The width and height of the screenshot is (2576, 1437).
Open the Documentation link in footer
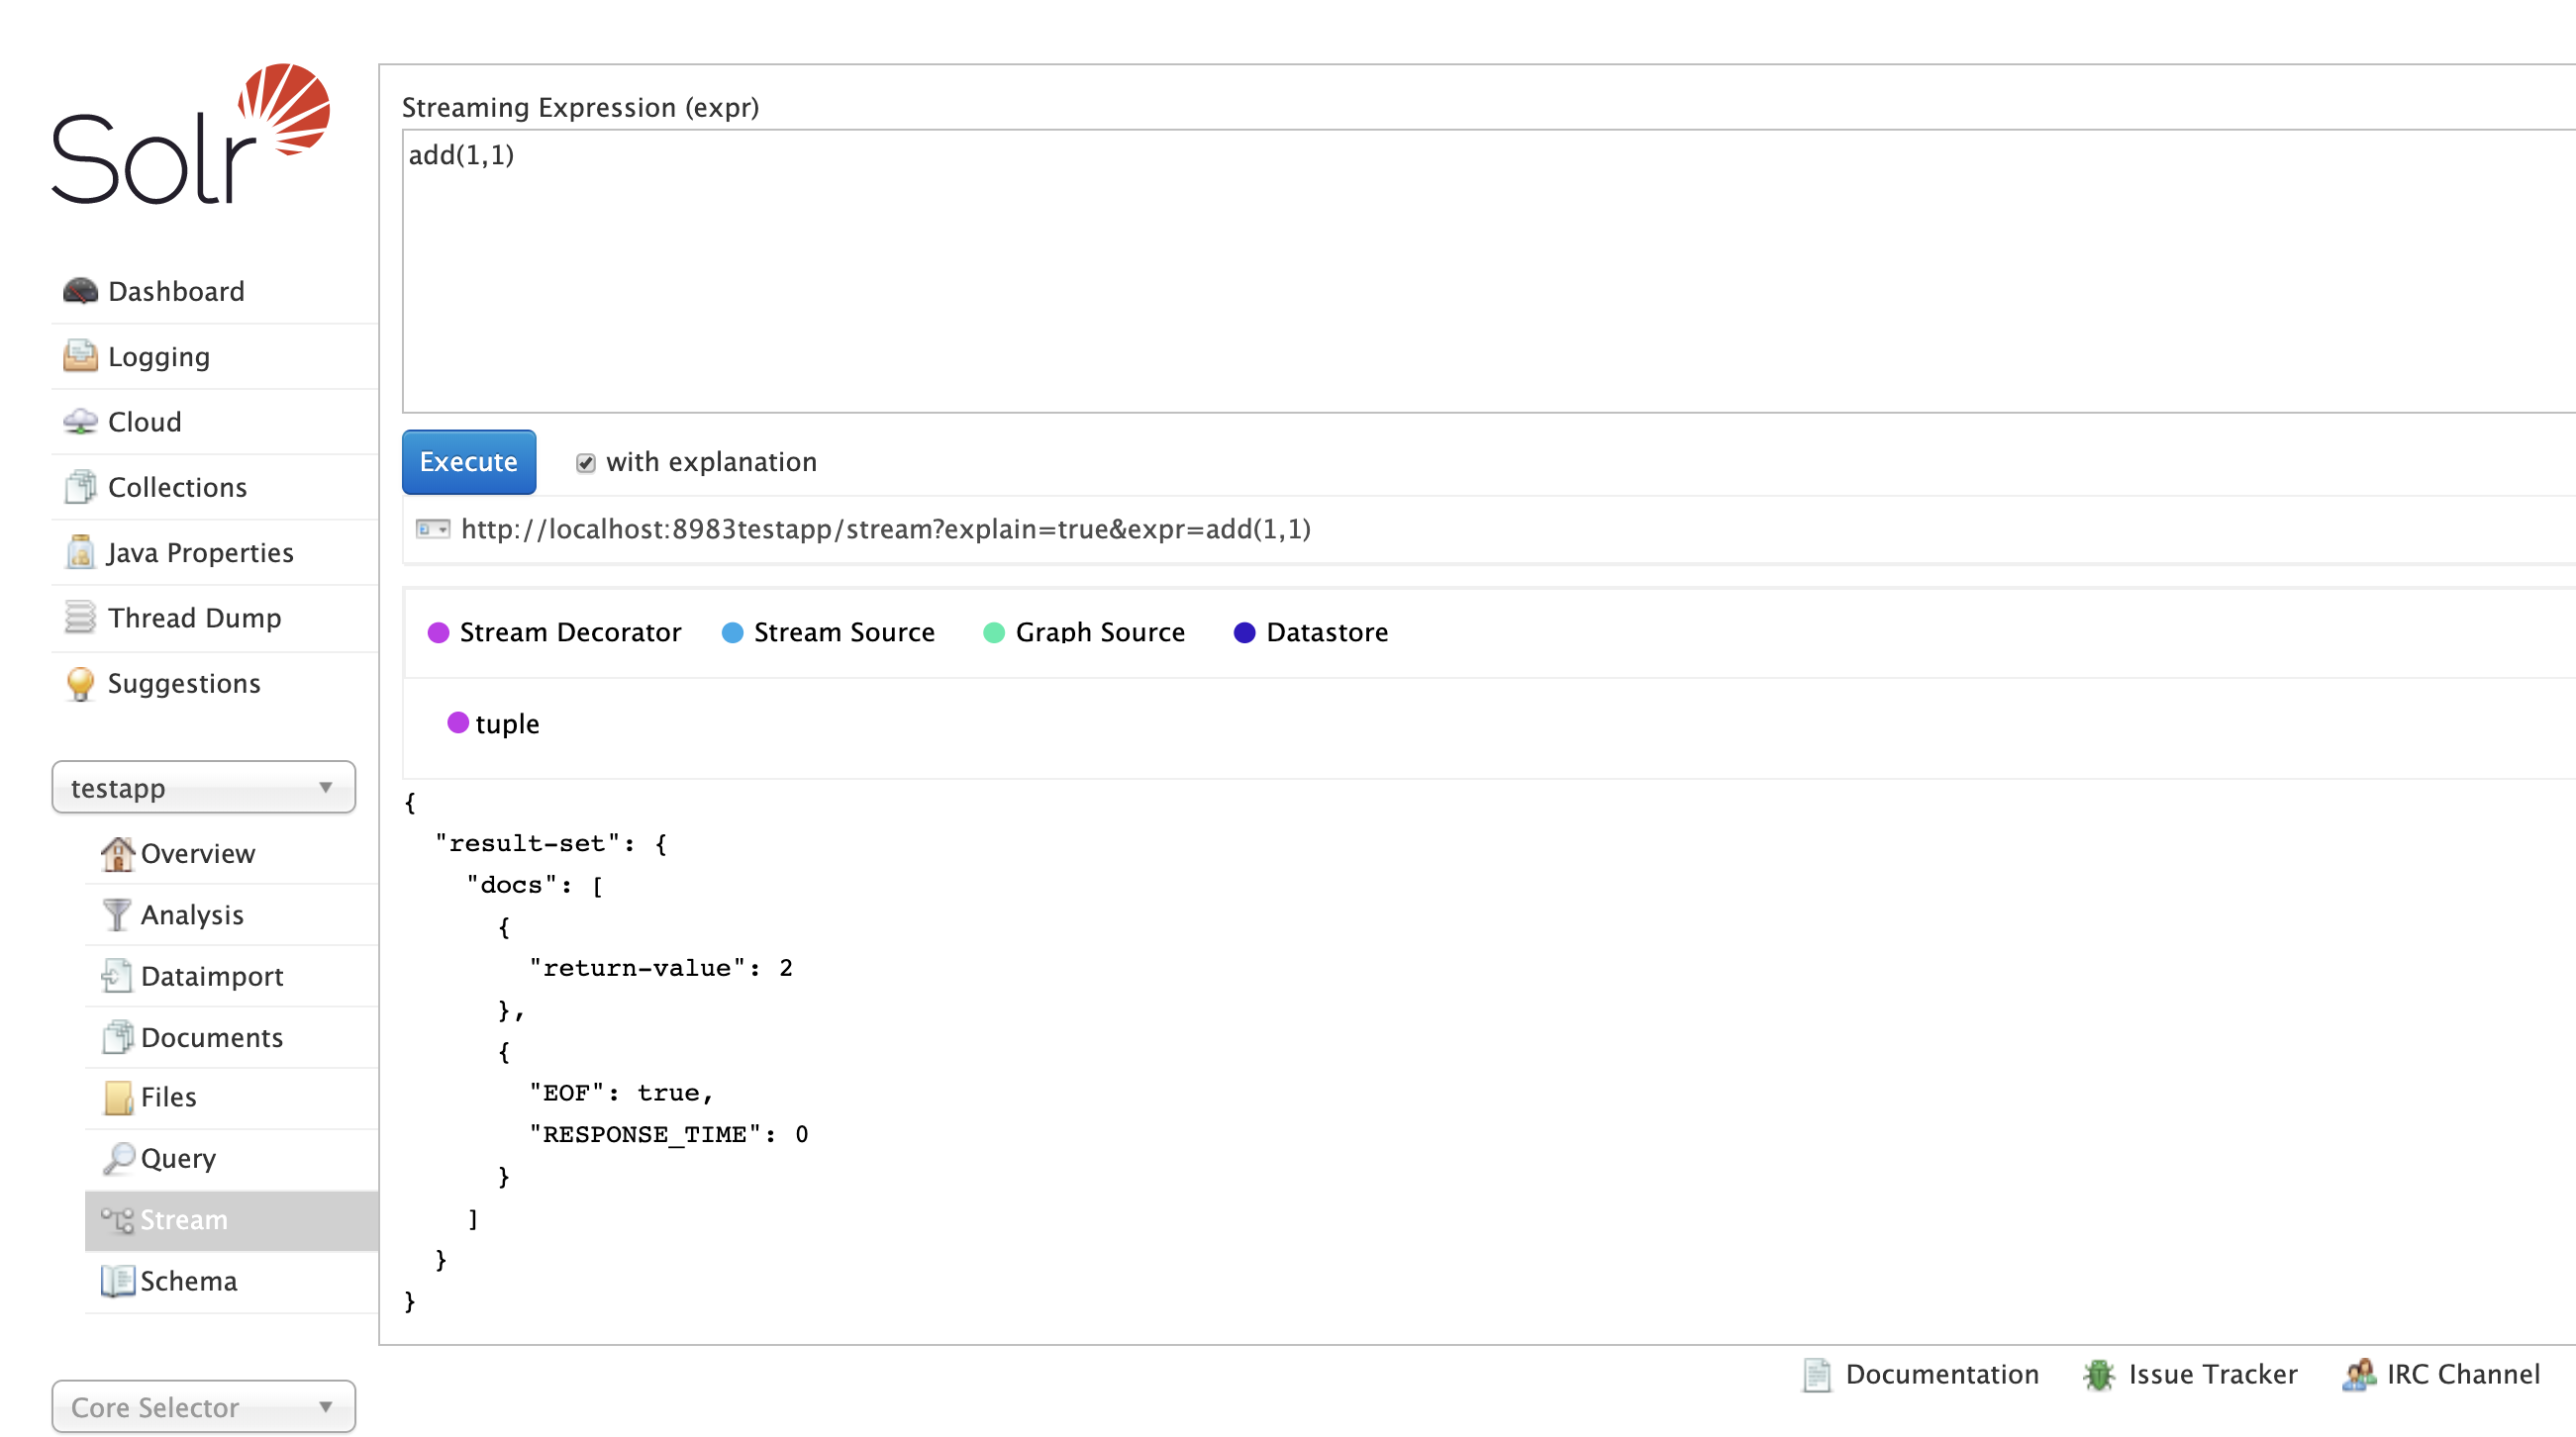tap(1940, 1375)
